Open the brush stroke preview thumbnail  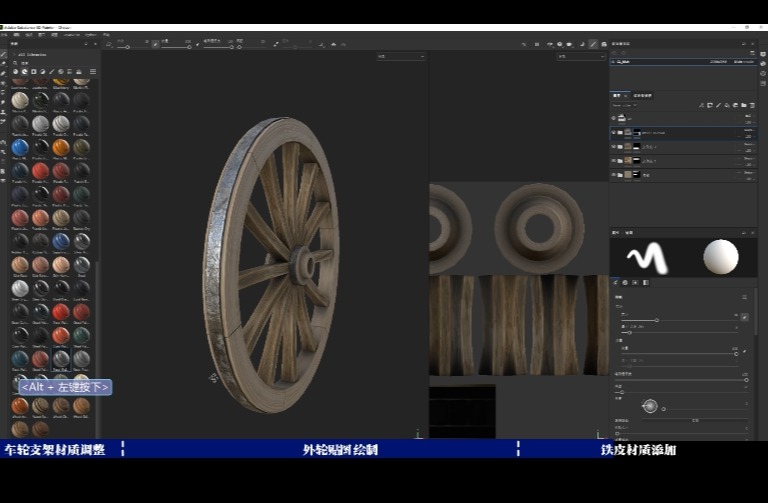tap(647, 258)
